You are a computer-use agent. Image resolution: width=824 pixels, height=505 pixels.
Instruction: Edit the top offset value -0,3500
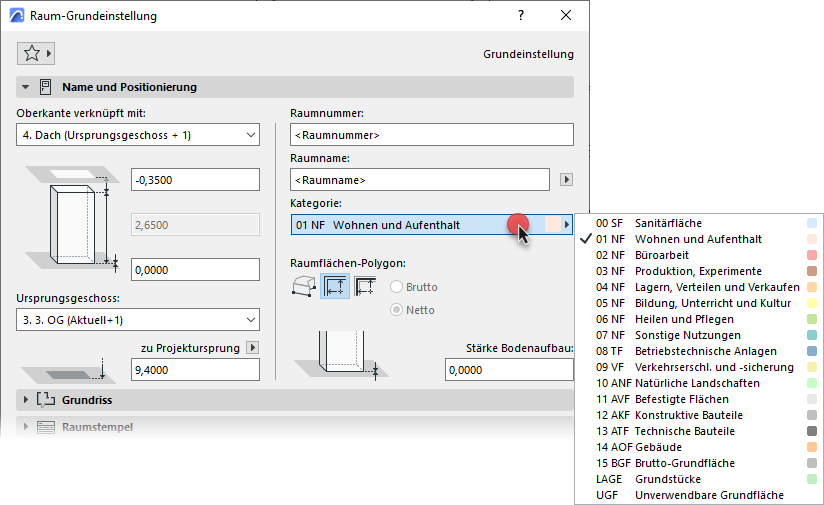tap(195, 180)
